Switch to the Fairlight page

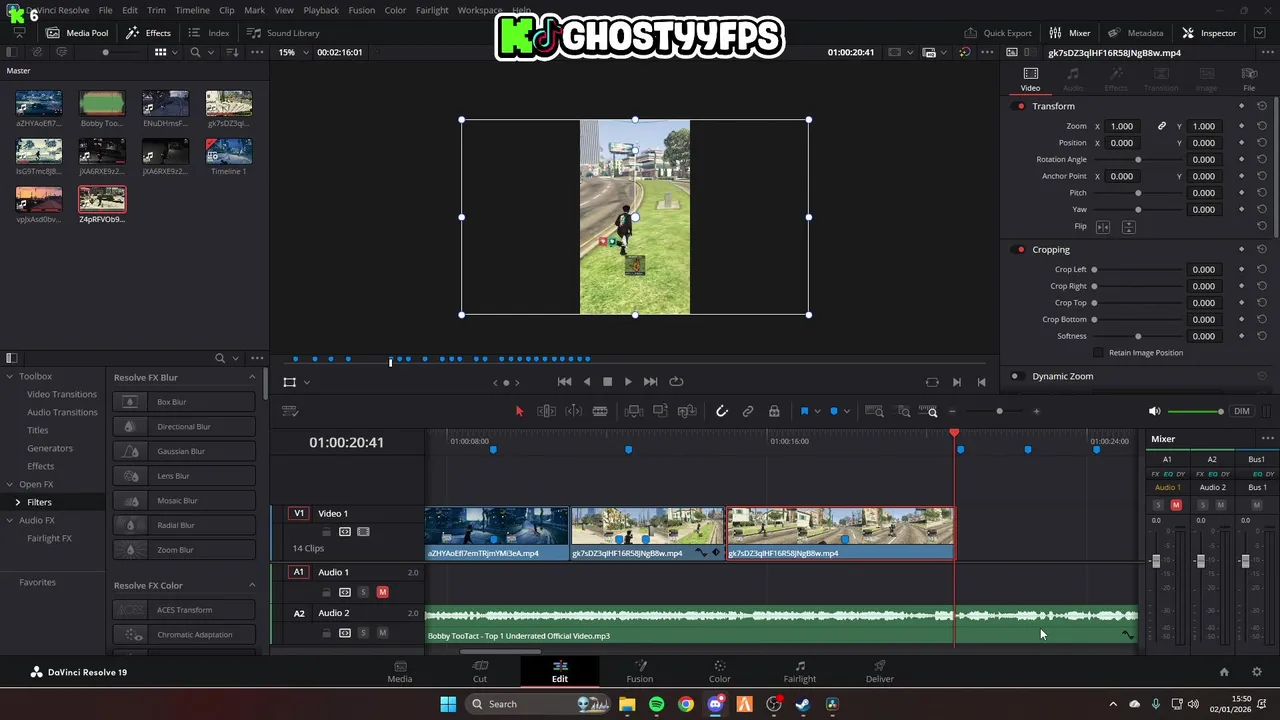pyautogui.click(x=800, y=671)
